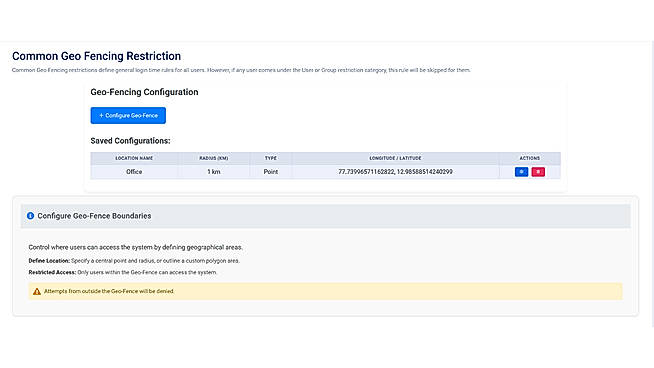Click the LONGITUDE / LATITUDE column header
This screenshot has width=654, height=368.
tap(395, 158)
